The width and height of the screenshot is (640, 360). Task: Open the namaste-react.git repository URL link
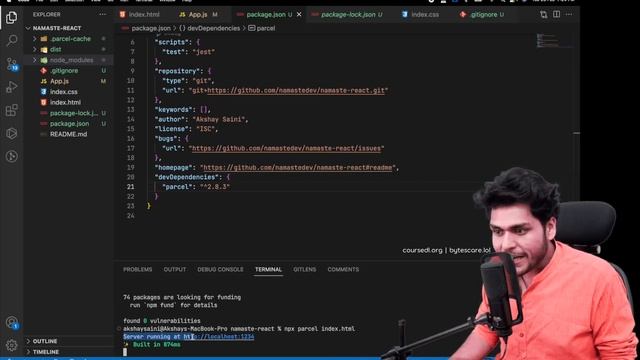pos(296,90)
